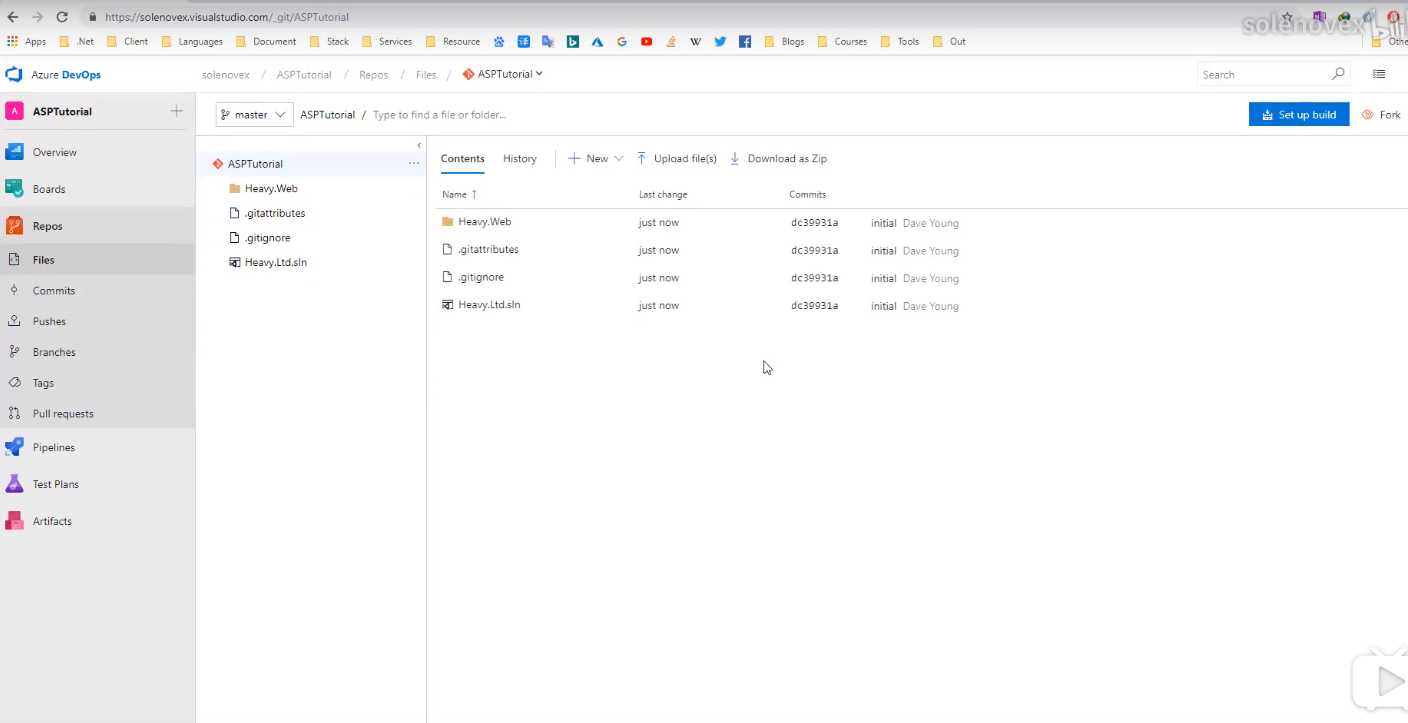Open the Boards section
The height and width of the screenshot is (723, 1408).
pos(49,189)
